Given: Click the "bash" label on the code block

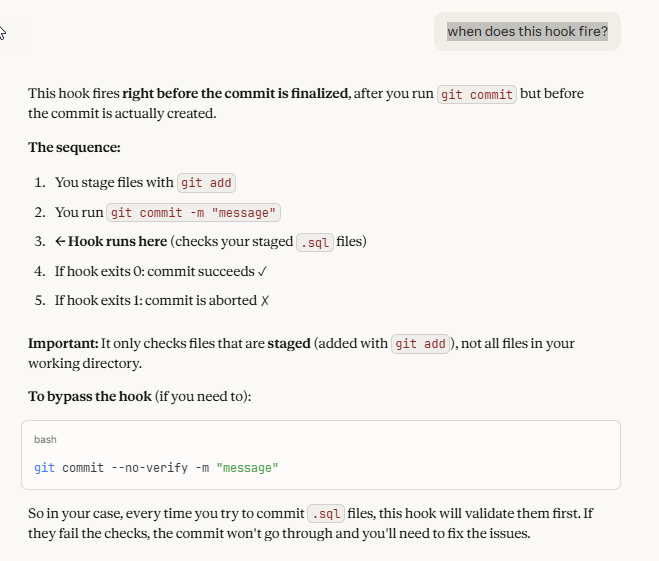Looking at the screenshot, I should pyautogui.click(x=45, y=439).
